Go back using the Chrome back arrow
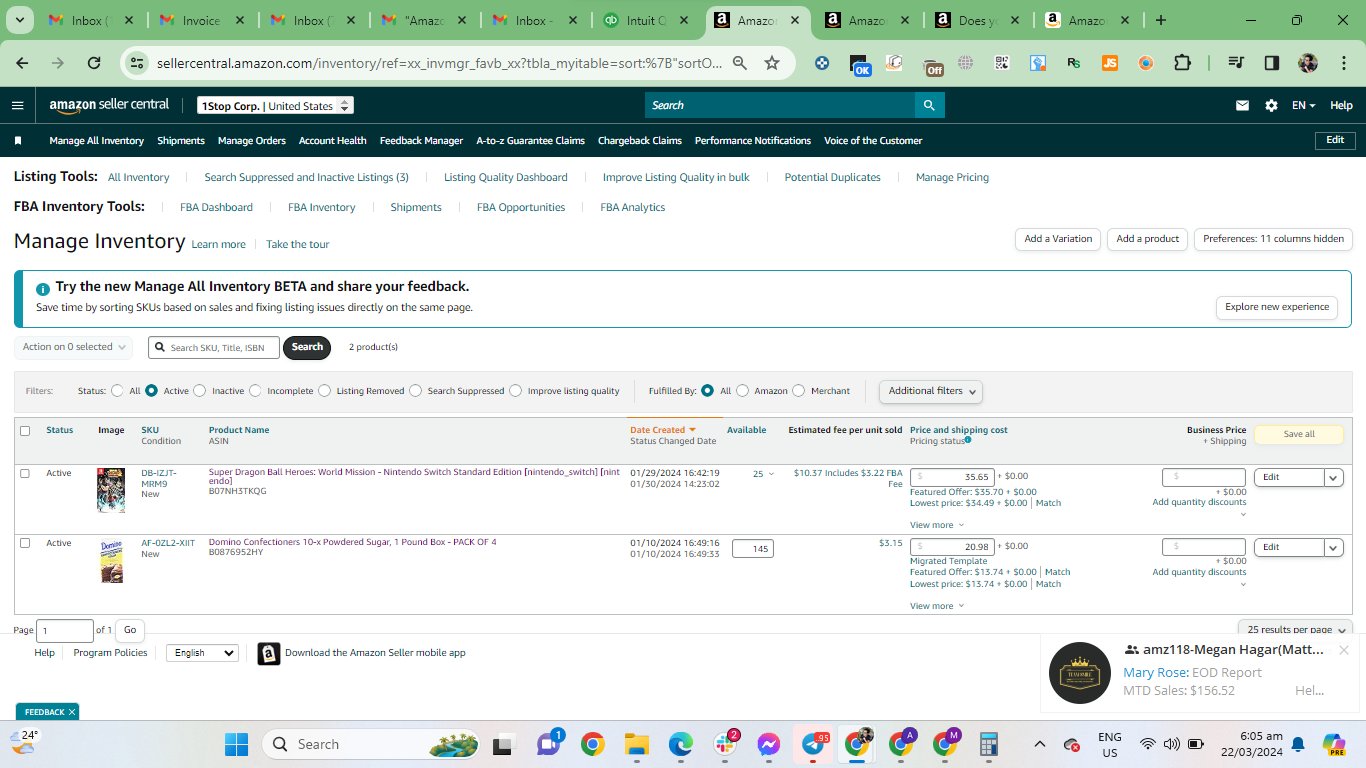This screenshot has height=768, width=1366. click(22, 63)
